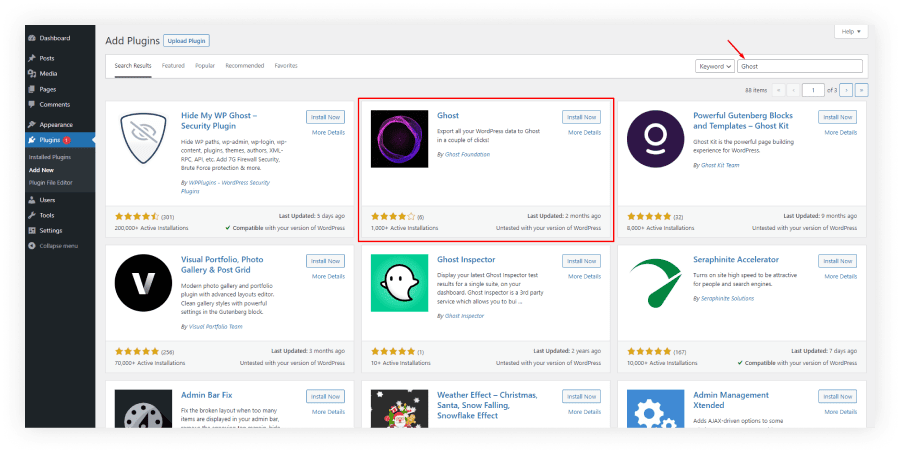The width and height of the screenshot is (900, 453).
Task: Open the Ghost Kit Team author link
Action: click(720, 165)
